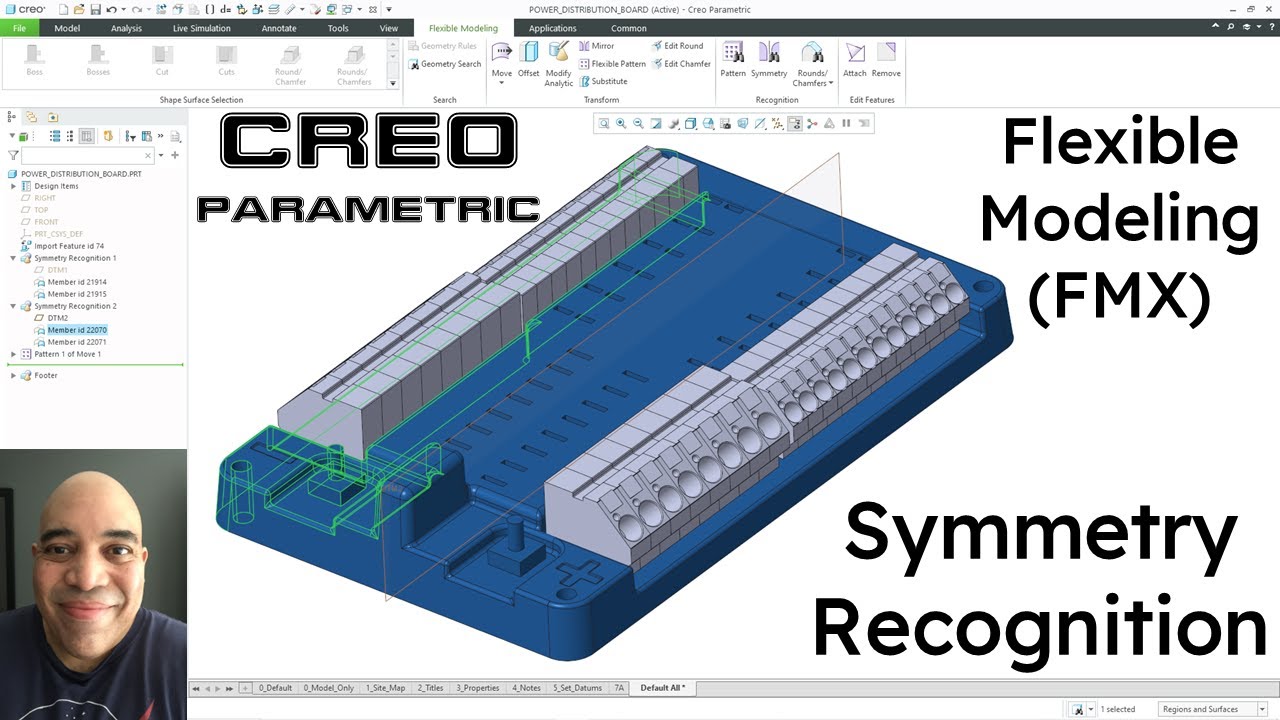This screenshot has width=1280, height=720.
Task: Toggle the model tree columns display button
Action: click(x=87, y=136)
